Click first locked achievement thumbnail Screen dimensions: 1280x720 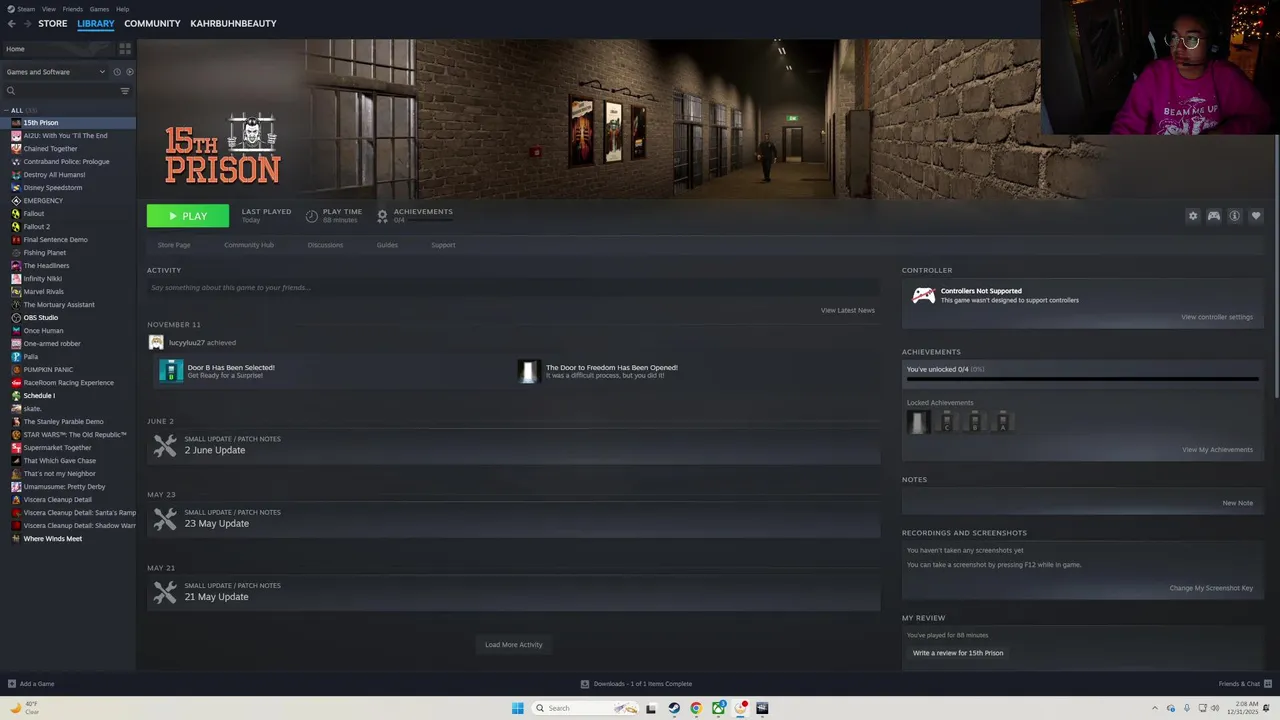coord(918,422)
